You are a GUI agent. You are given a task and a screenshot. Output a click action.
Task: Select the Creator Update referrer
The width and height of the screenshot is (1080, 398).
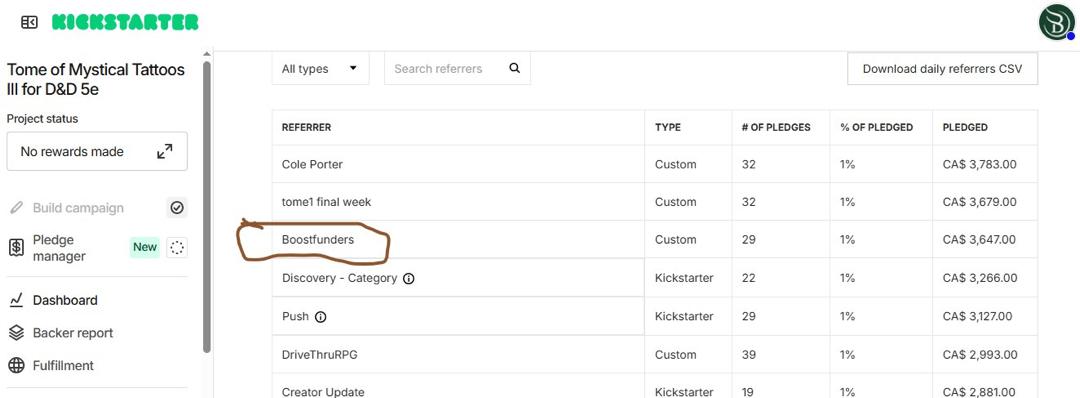(x=323, y=392)
